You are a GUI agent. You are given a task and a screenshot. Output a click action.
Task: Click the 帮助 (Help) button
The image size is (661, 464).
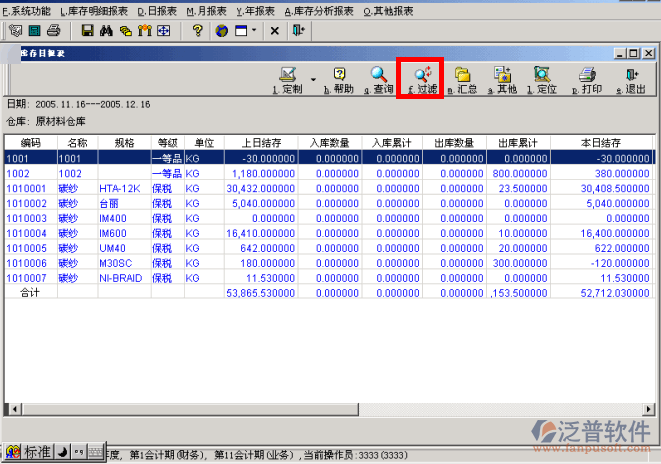[x=339, y=79]
